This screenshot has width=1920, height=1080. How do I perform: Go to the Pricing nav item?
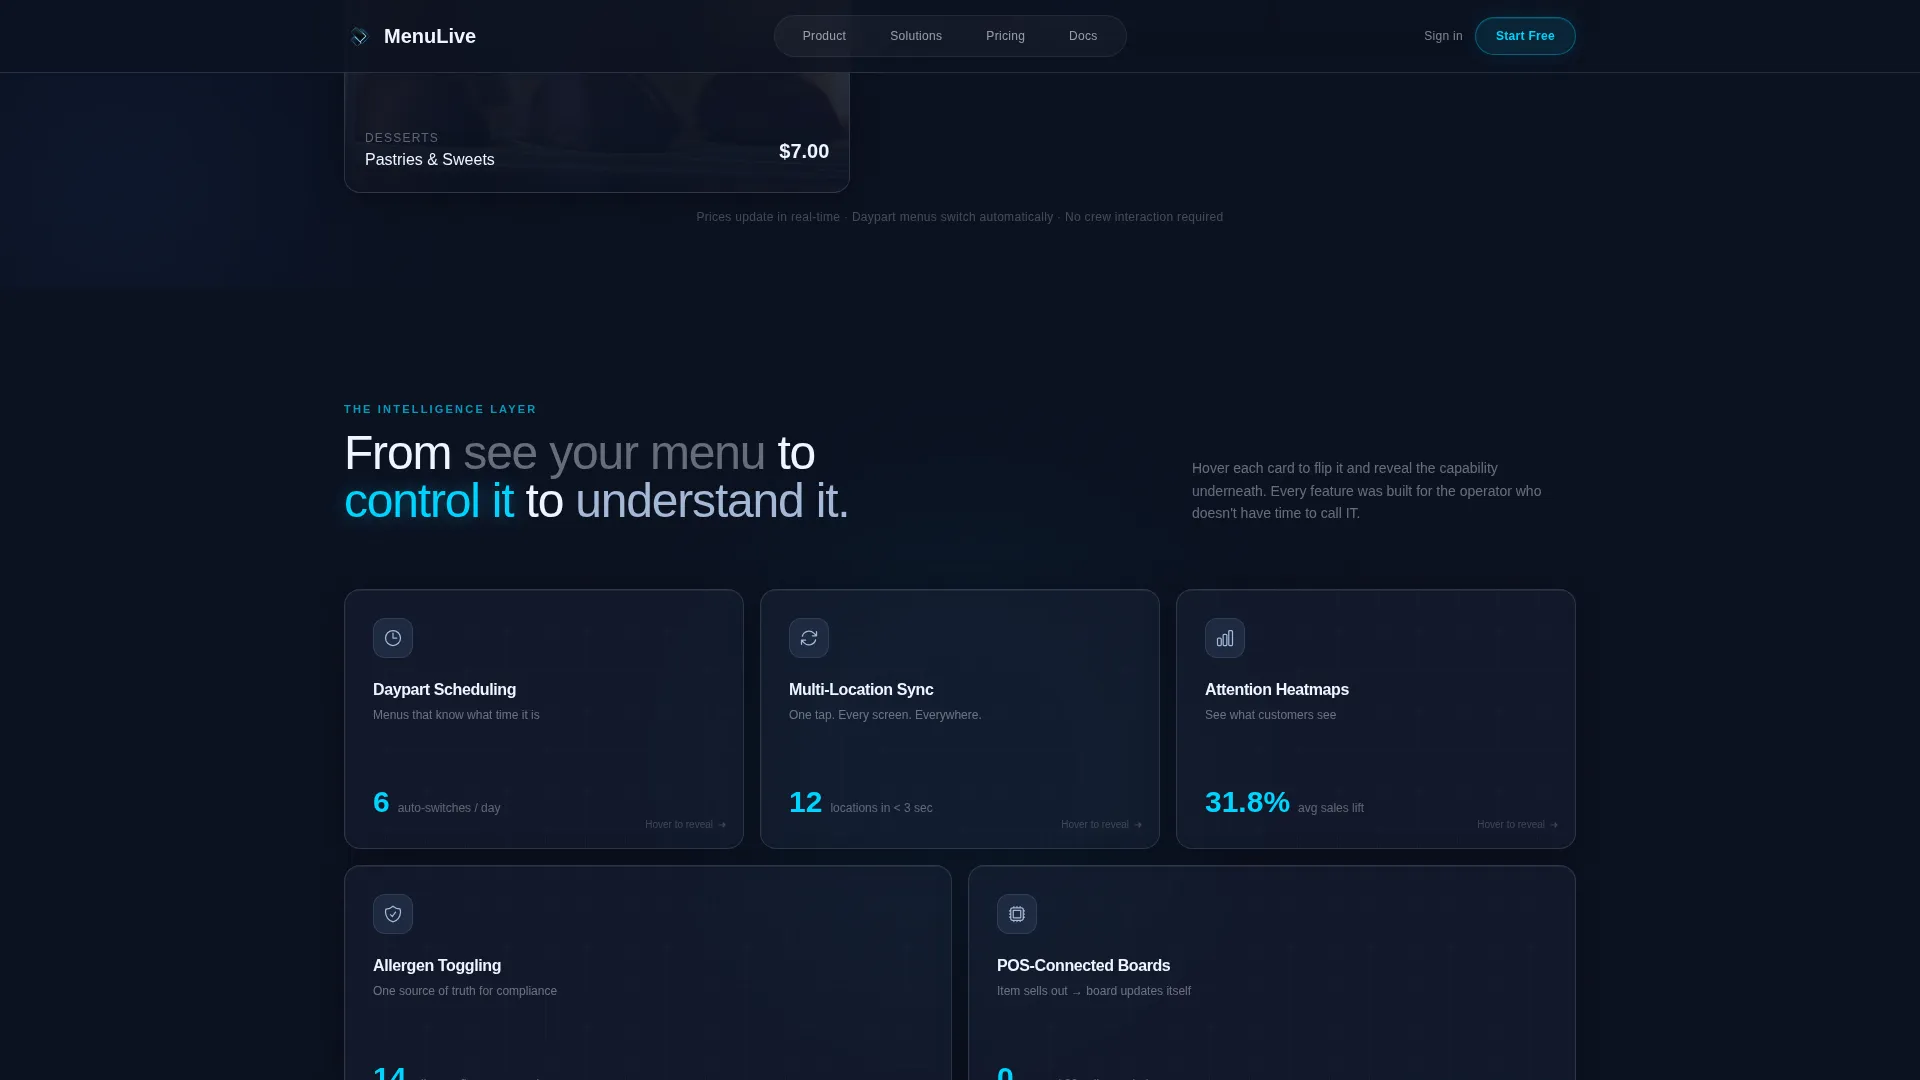(x=1005, y=36)
